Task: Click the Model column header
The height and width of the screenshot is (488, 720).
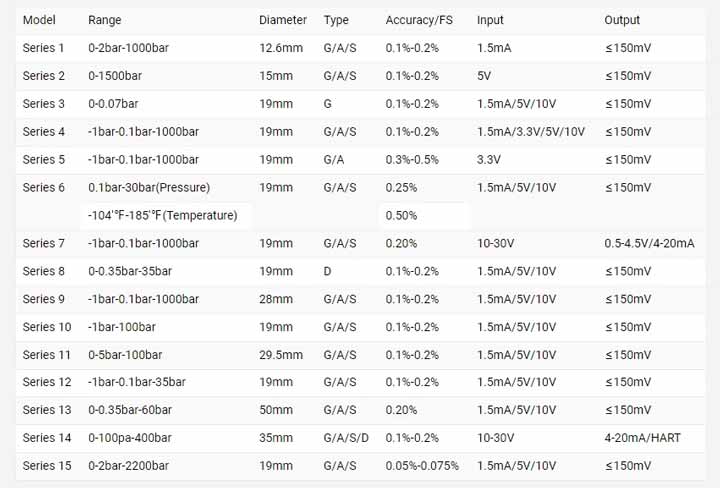Action: [x=39, y=20]
